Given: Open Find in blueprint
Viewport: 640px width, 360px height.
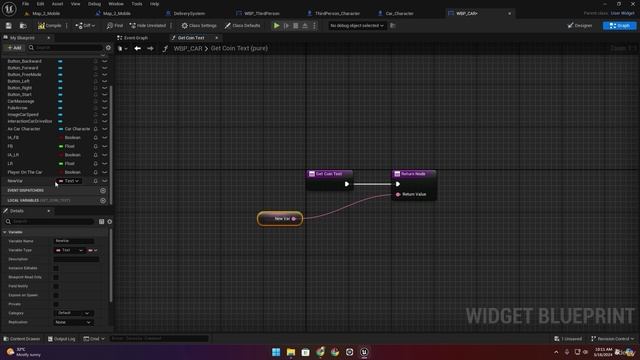Looking at the screenshot, I should [x=115, y=26].
